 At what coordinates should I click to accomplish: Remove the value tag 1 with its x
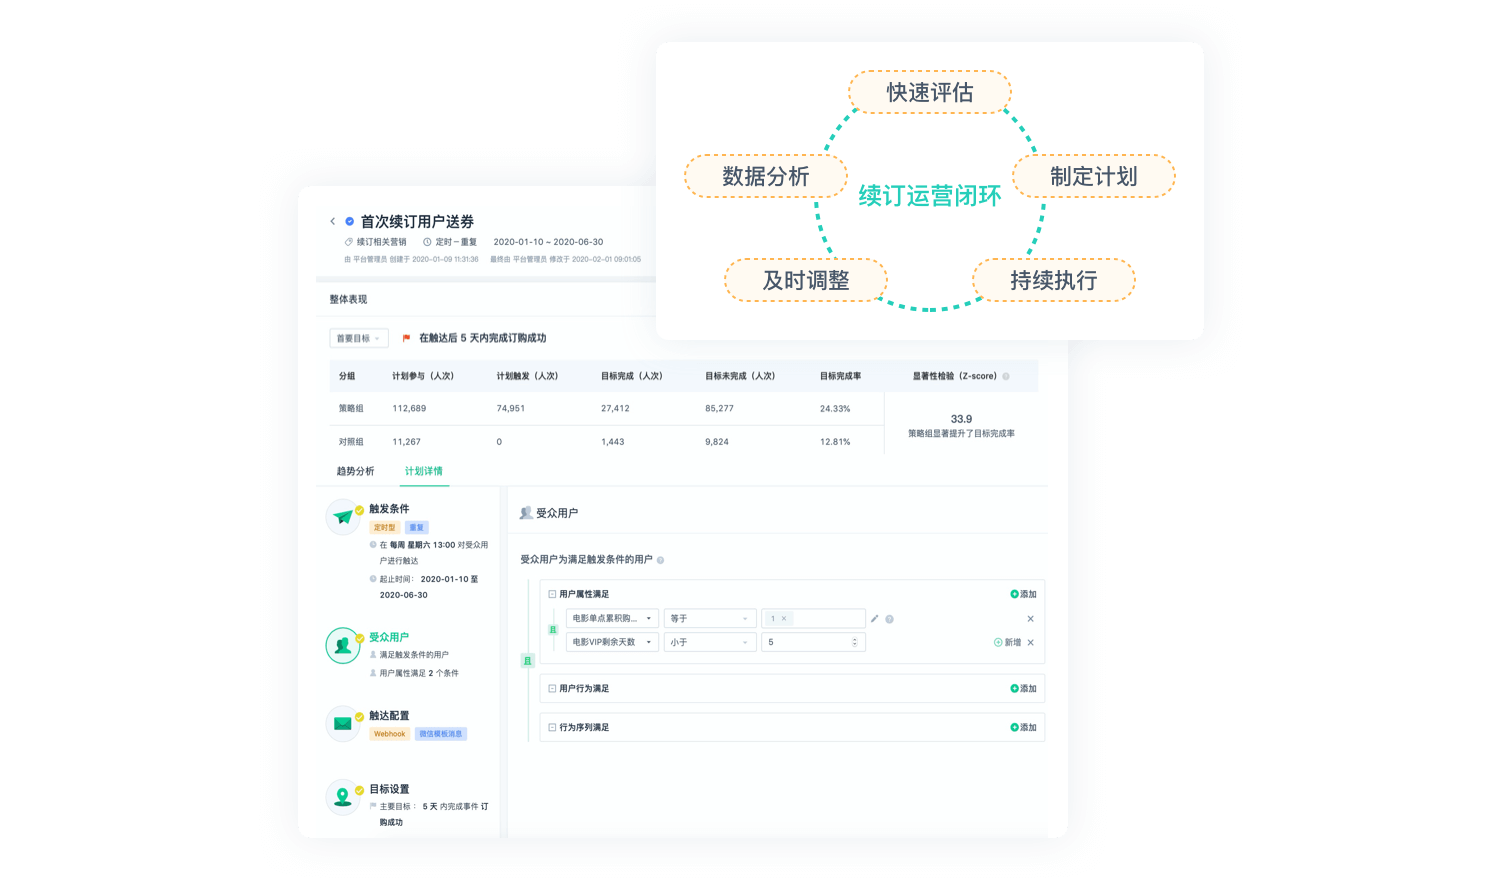pyautogui.click(x=784, y=619)
